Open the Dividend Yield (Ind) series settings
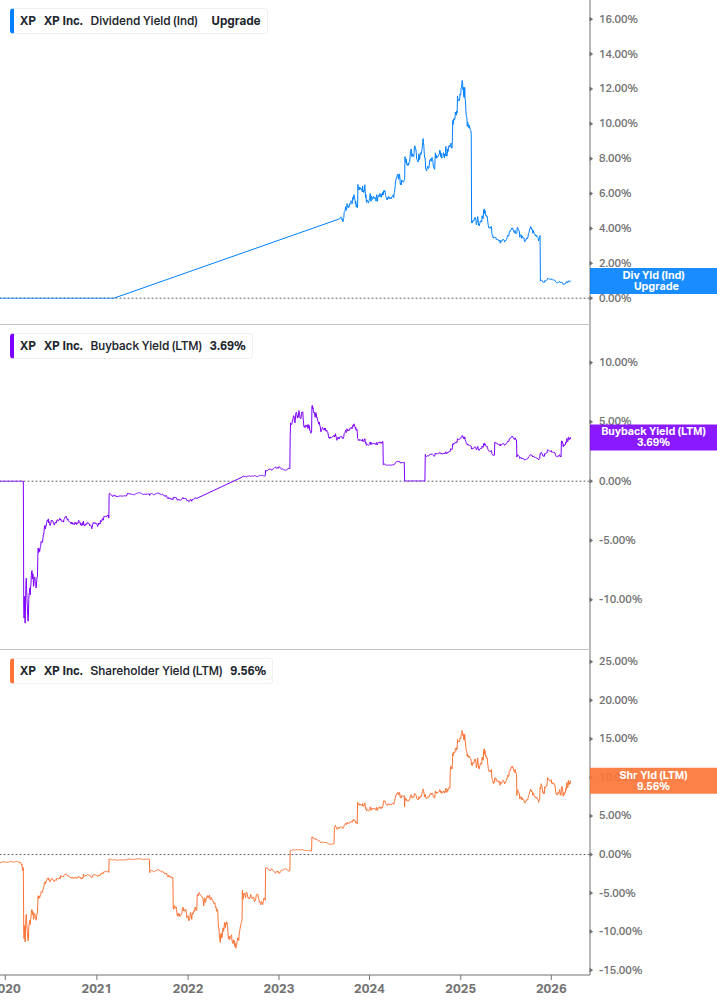The height and width of the screenshot is (1005, 717). click(x=143, y=20)
